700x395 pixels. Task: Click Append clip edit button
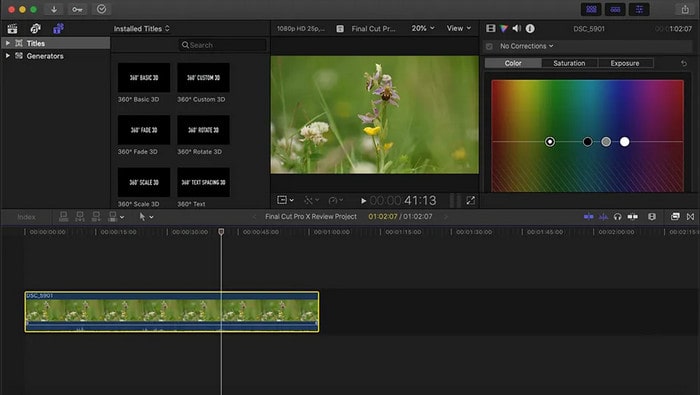96,217
